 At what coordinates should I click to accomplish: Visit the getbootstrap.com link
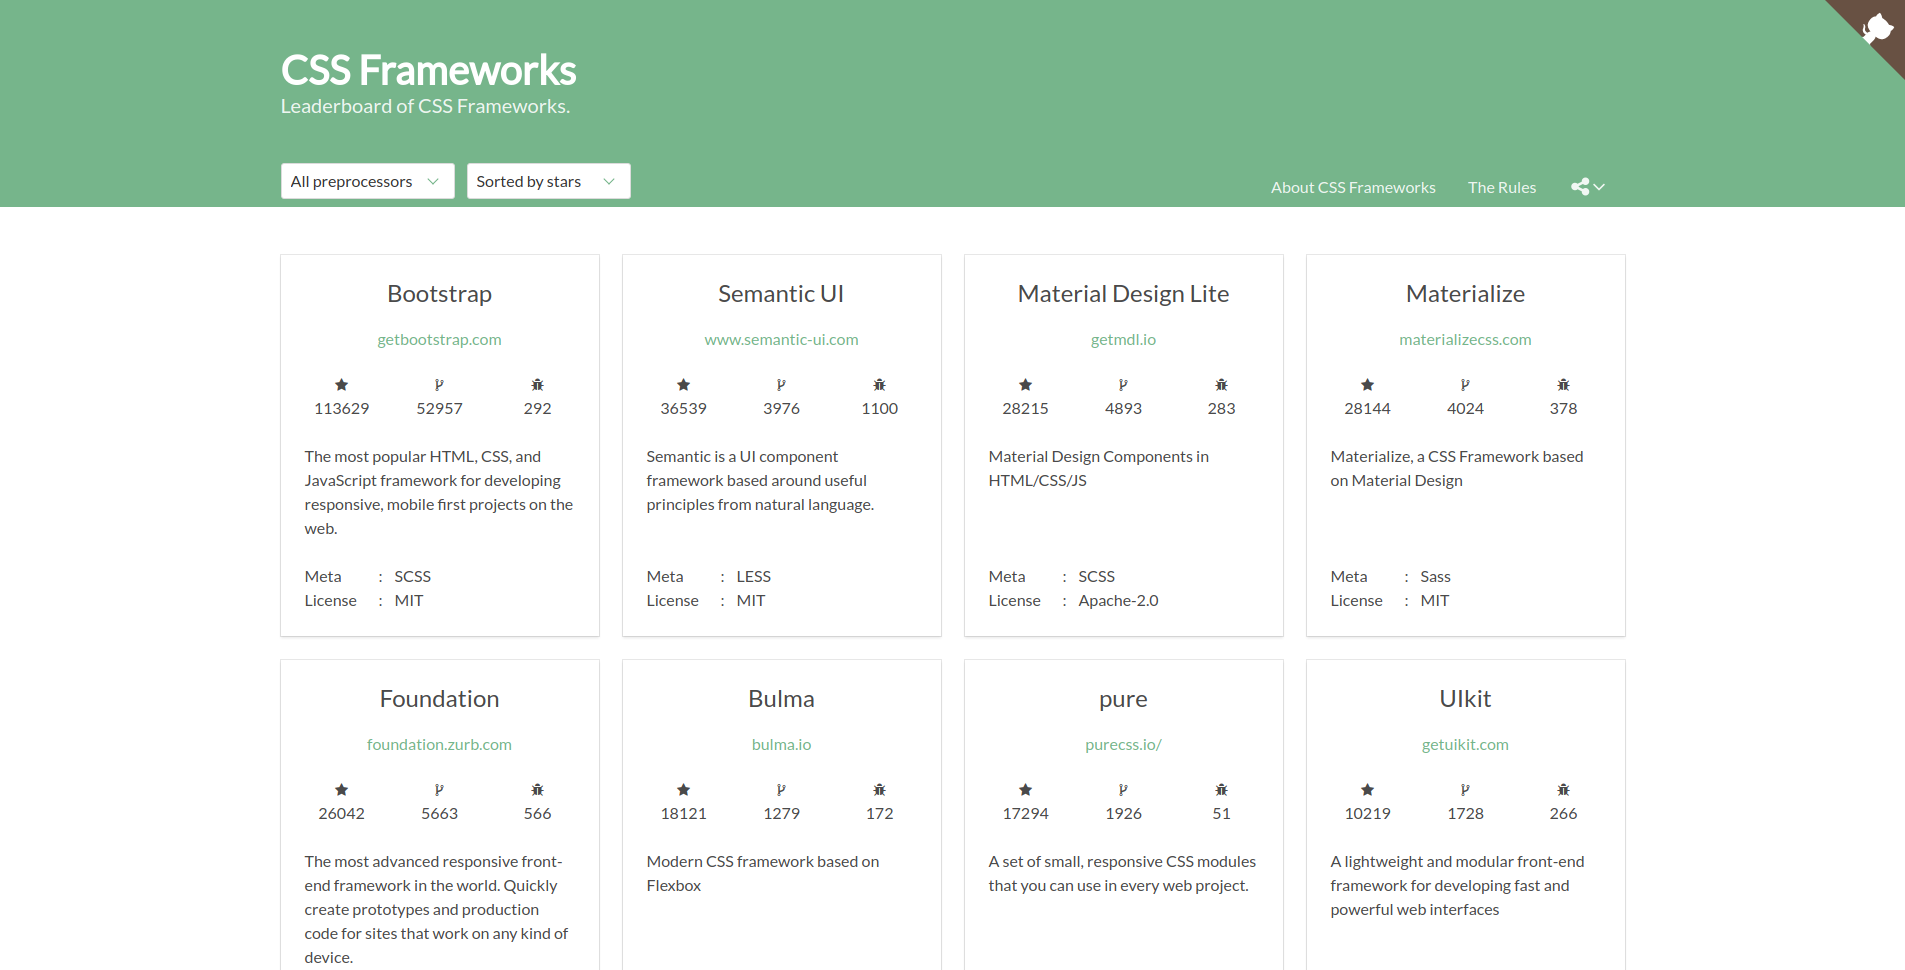(439, 339)
